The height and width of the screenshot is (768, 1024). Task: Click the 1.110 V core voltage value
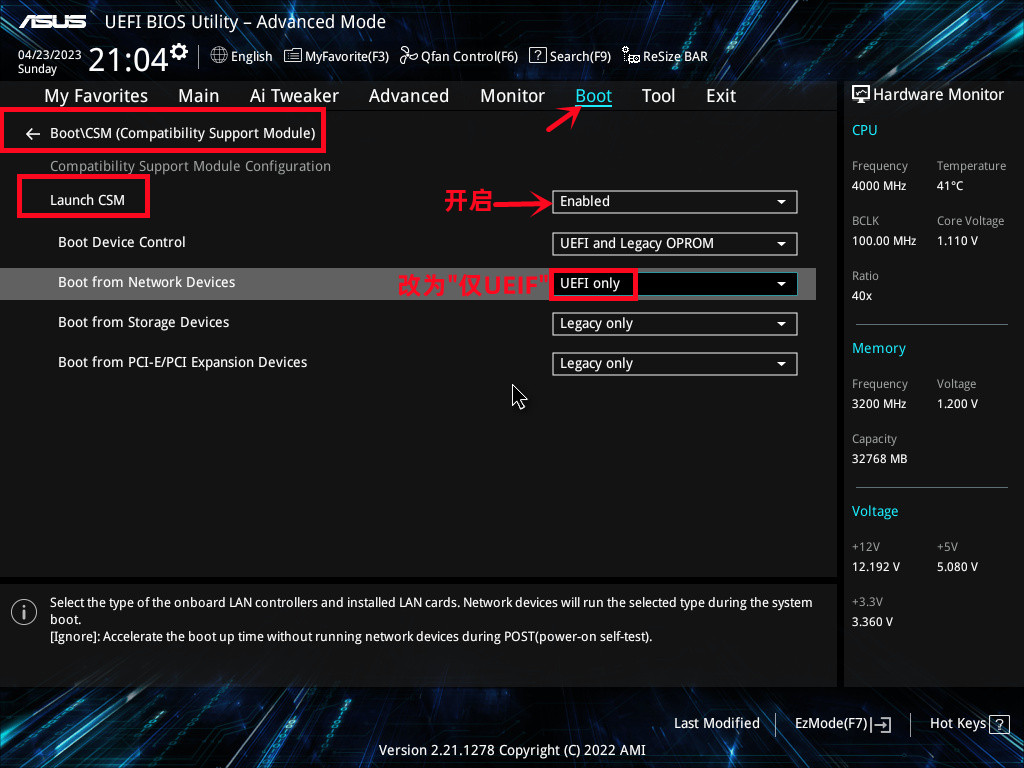[x=957, y=241]
